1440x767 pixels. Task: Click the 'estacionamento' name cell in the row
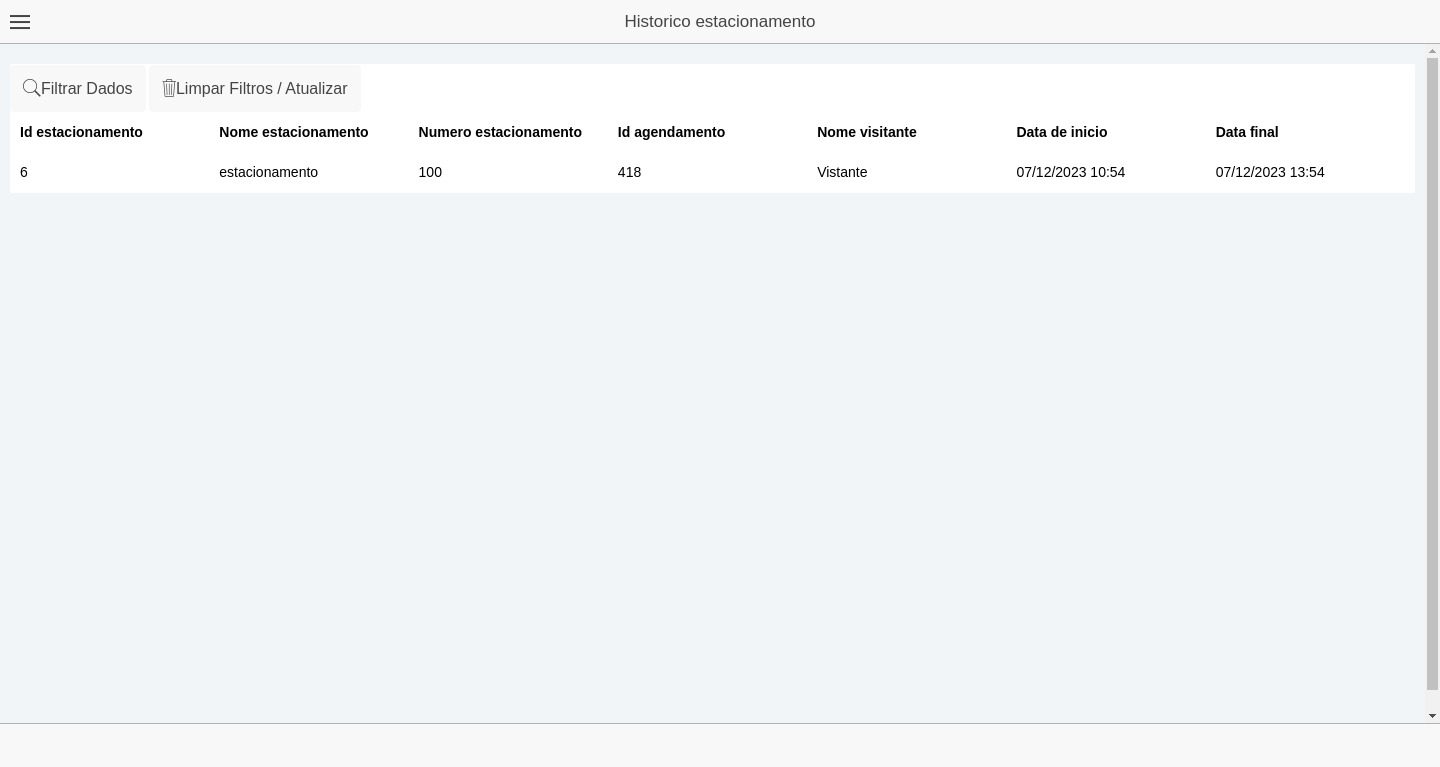268,172
